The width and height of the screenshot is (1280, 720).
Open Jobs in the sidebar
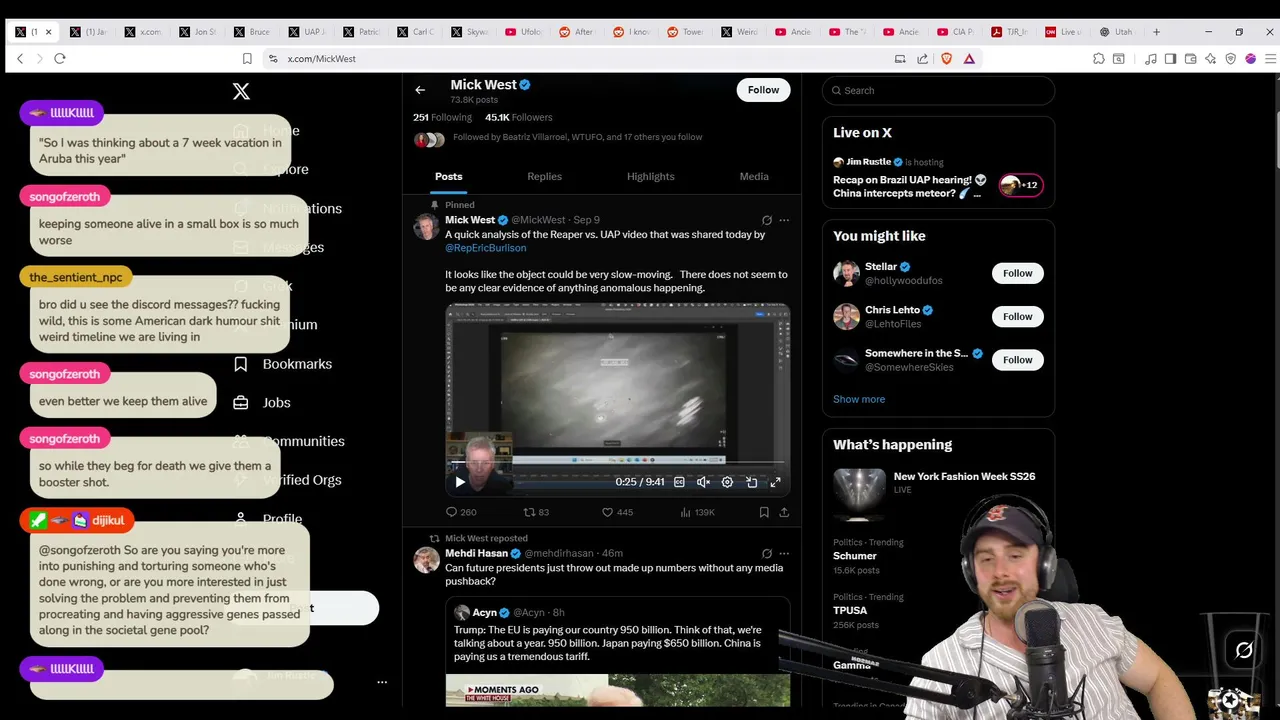click(262, 403)
